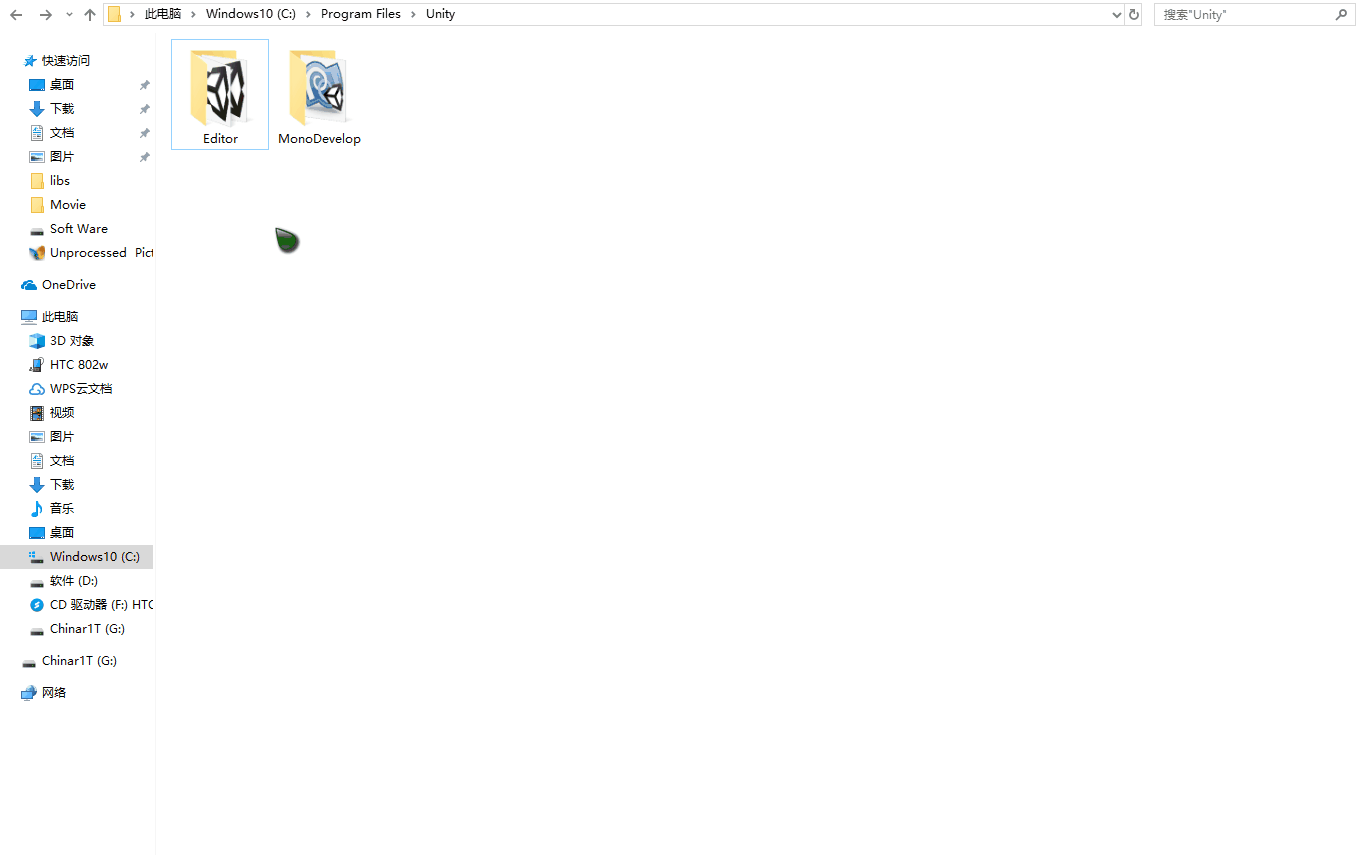
Task: Navigate to Windows10 (C:) breadcrumb
Action: coord(250,14)
